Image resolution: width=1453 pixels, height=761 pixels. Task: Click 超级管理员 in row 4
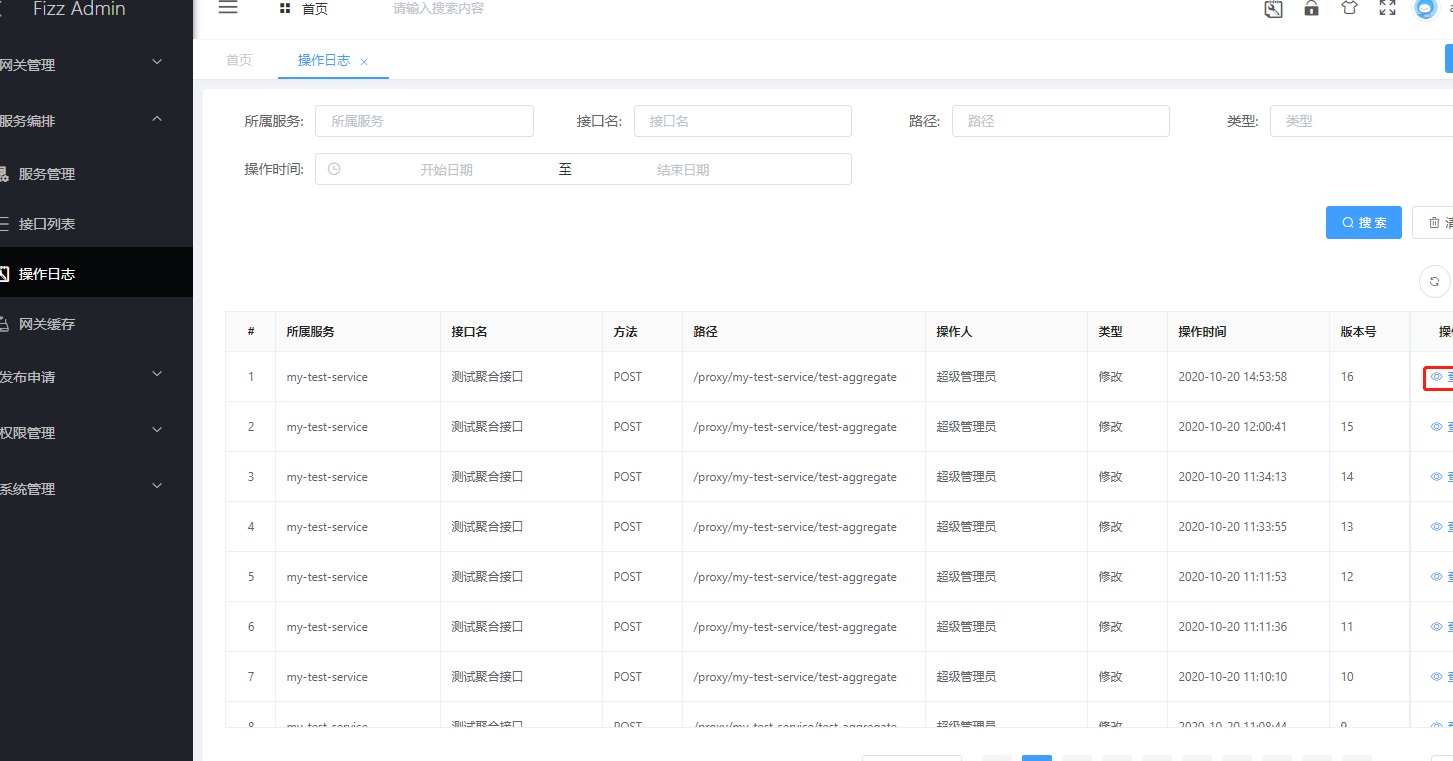pyautogui.click(x=966, y=527)
